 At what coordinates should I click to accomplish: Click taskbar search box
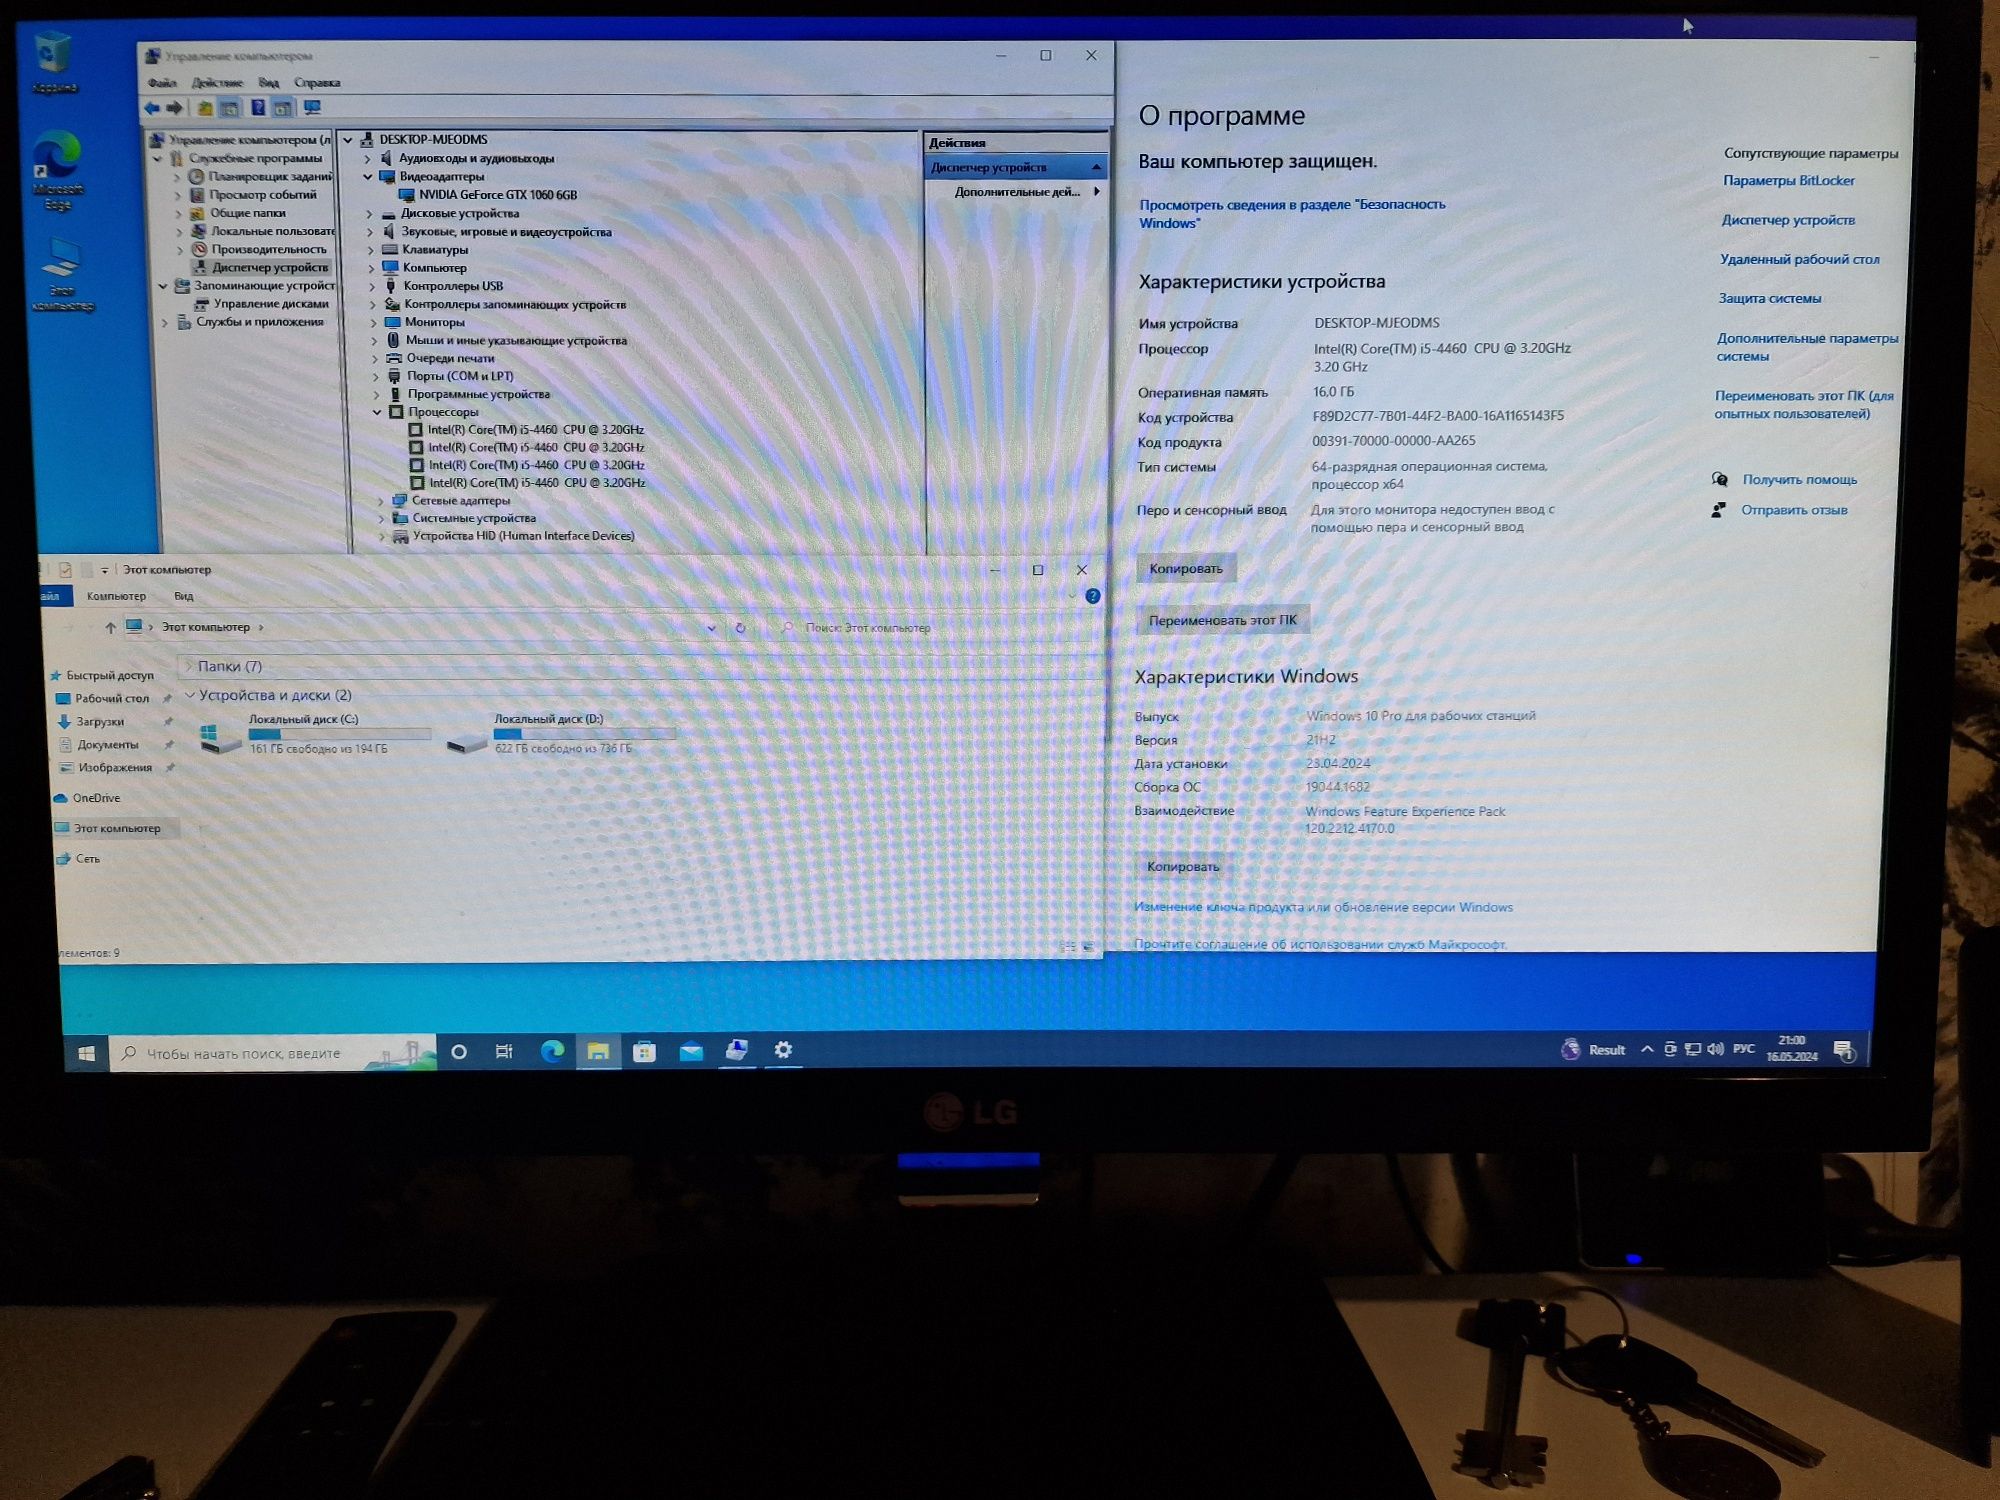(x=273, y=1053)
